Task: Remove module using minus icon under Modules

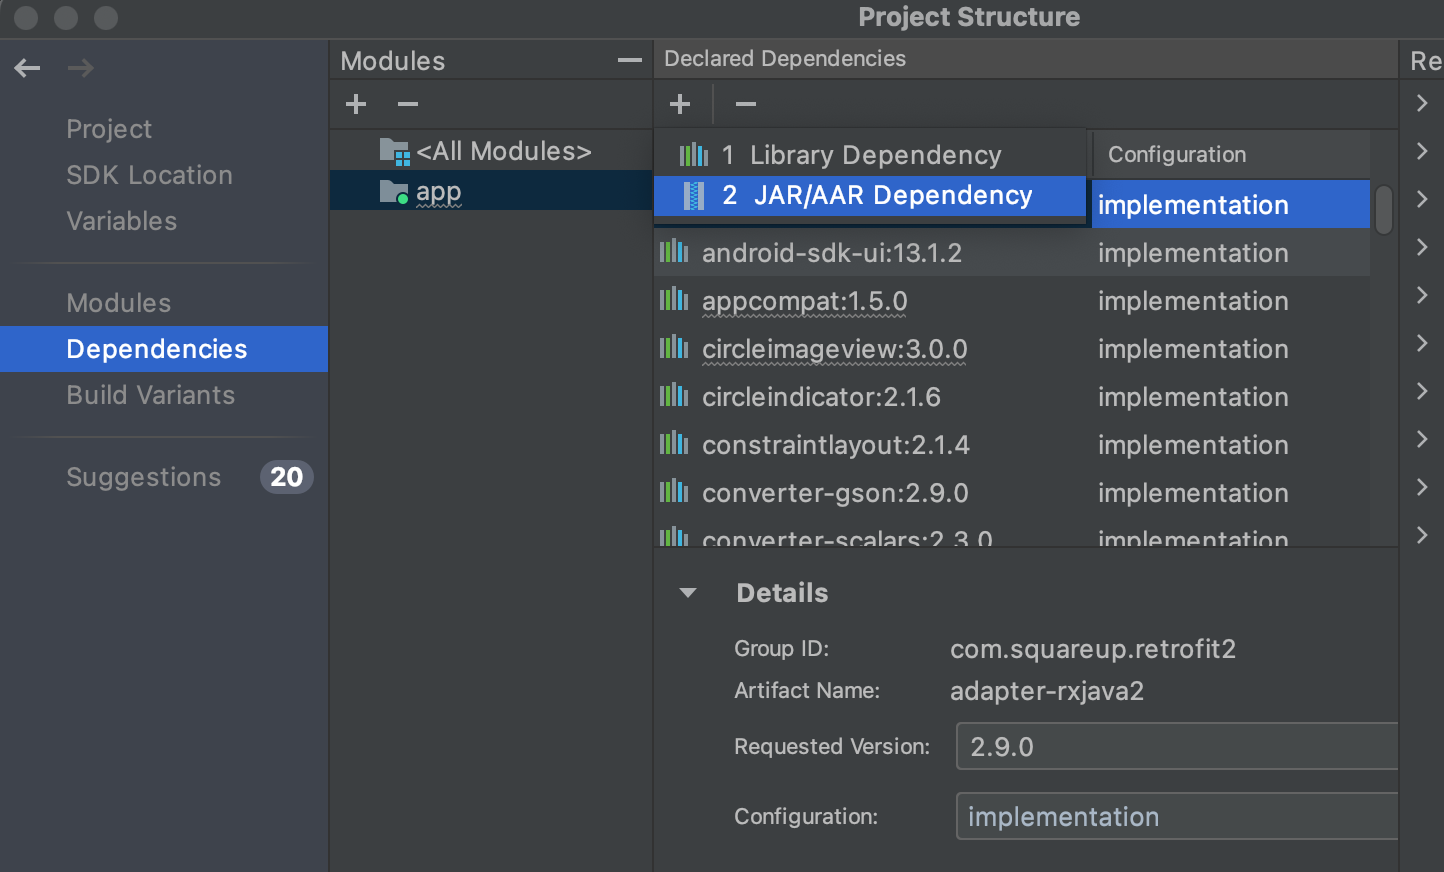Action: click(408, 104)
